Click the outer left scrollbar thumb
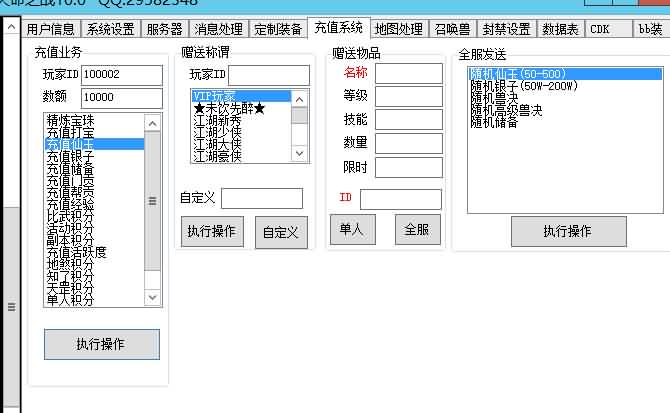670x413 pixels. 12,307
